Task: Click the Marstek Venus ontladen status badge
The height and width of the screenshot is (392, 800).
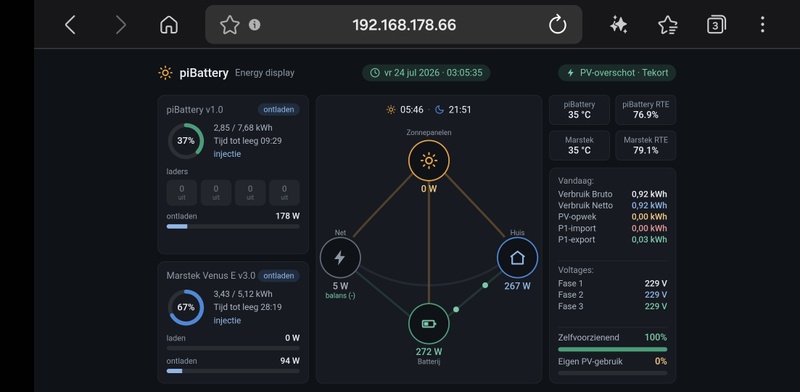Action: tap(279, 276)
